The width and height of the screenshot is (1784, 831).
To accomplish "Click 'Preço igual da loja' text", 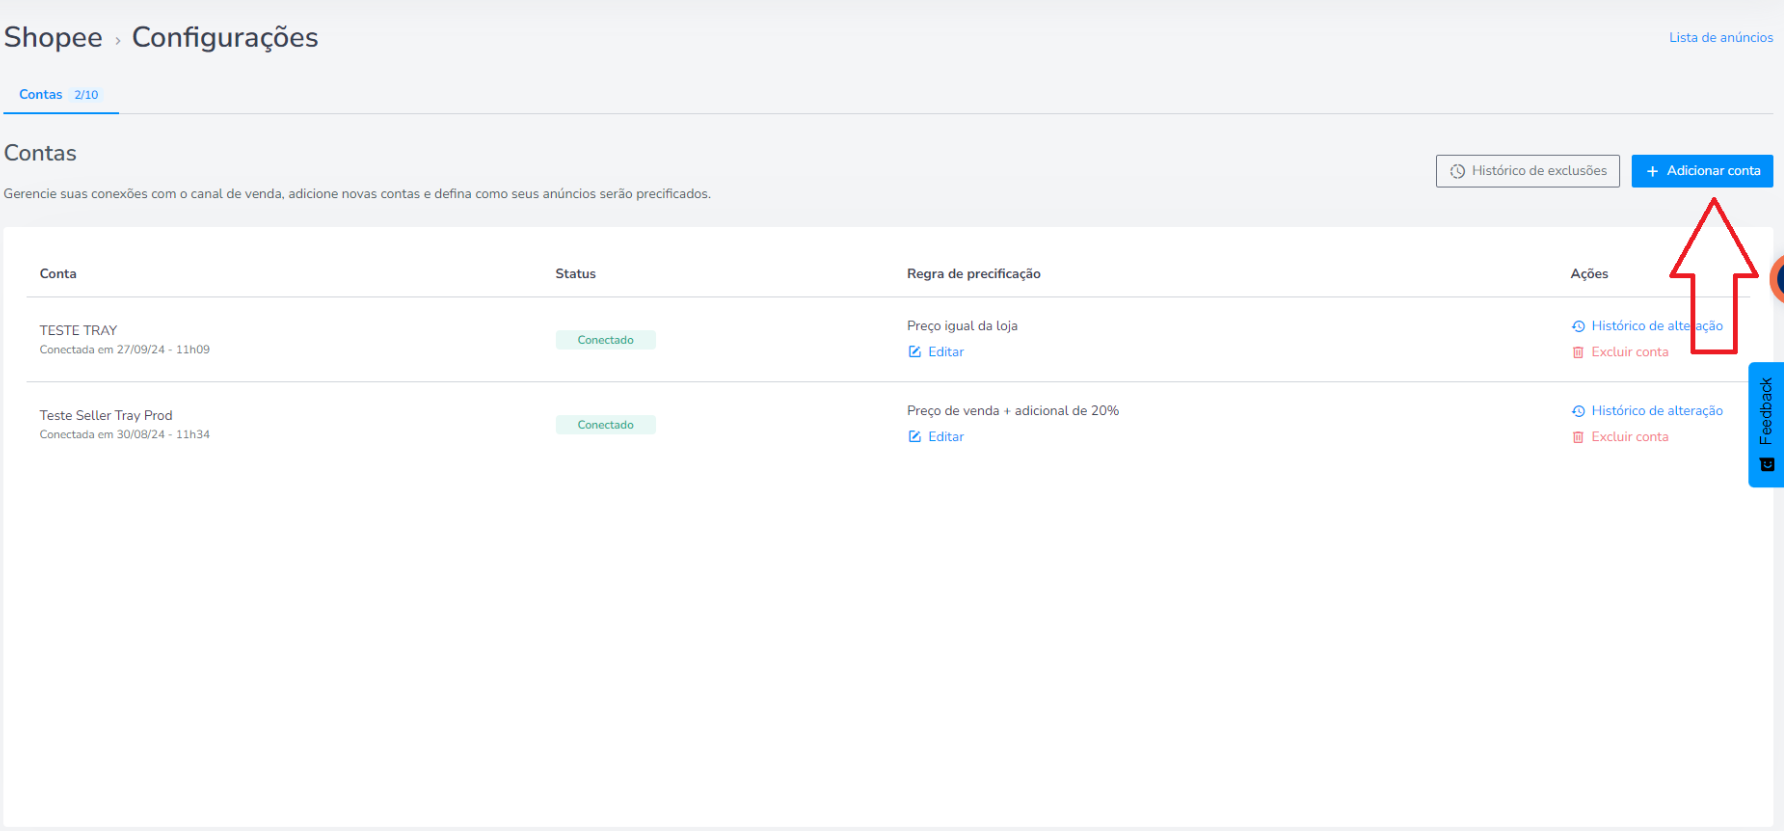I will [x=962, y=326].
